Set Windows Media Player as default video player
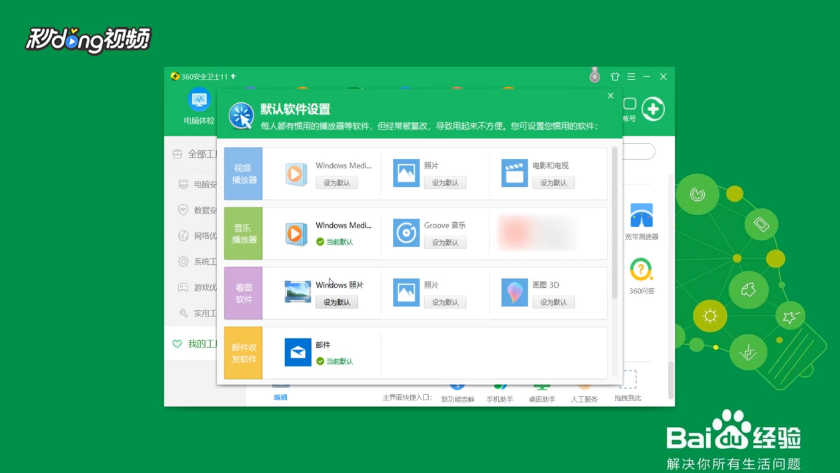The height and width of the screenshot is (473, 840). tap(336, 183)
